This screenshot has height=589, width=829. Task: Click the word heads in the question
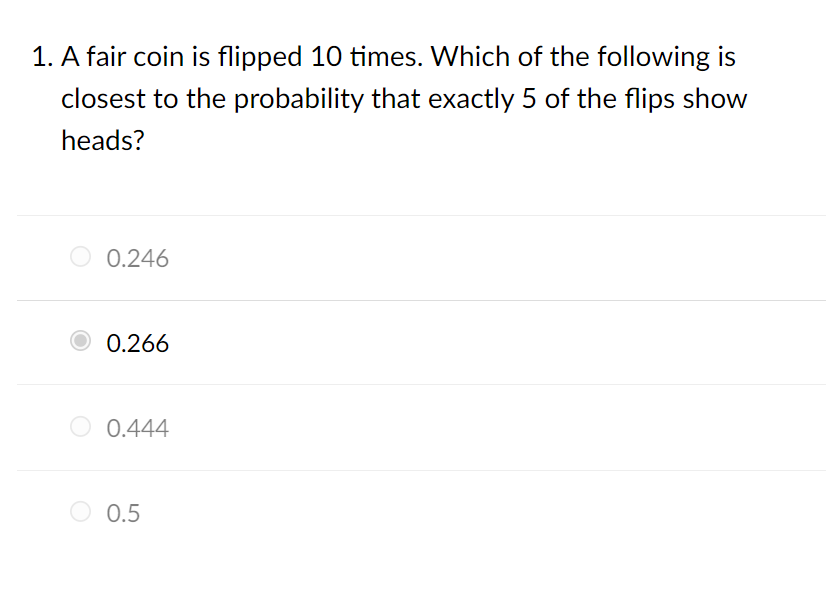click(x=99, y=140)
